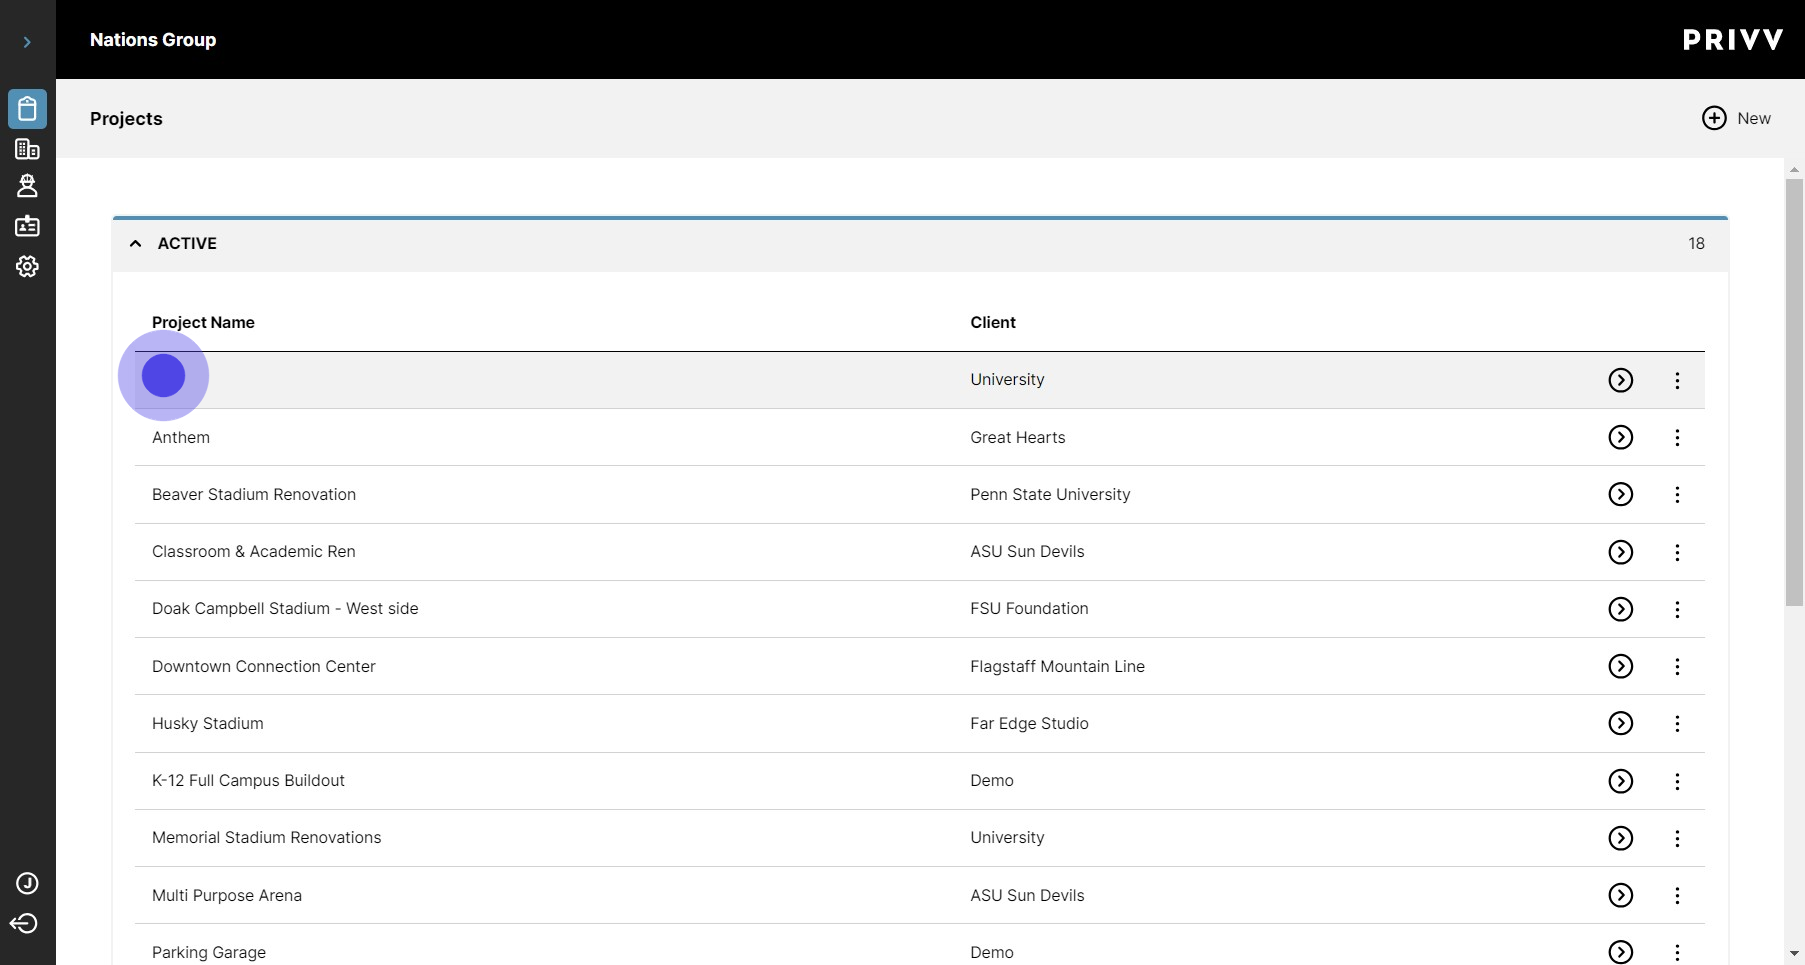Open Doak Campbell Stadium via arrow icon
Image resolution: width=1805 pixels, height=965 pixels.
1620,609
